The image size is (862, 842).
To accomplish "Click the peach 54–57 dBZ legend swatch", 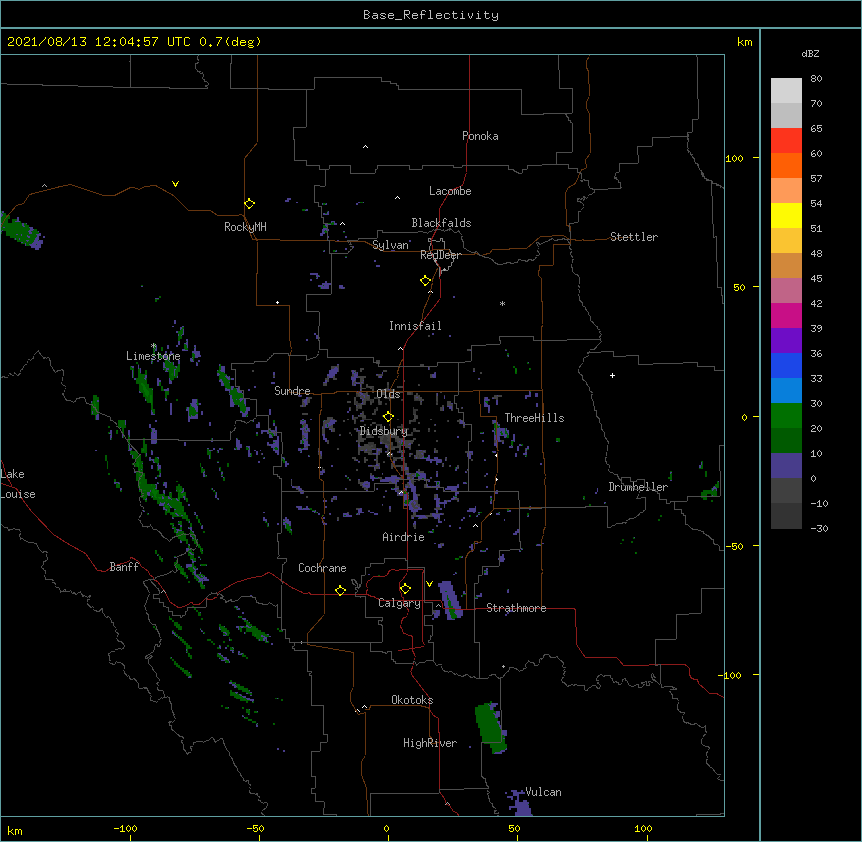I will [786, 191].
